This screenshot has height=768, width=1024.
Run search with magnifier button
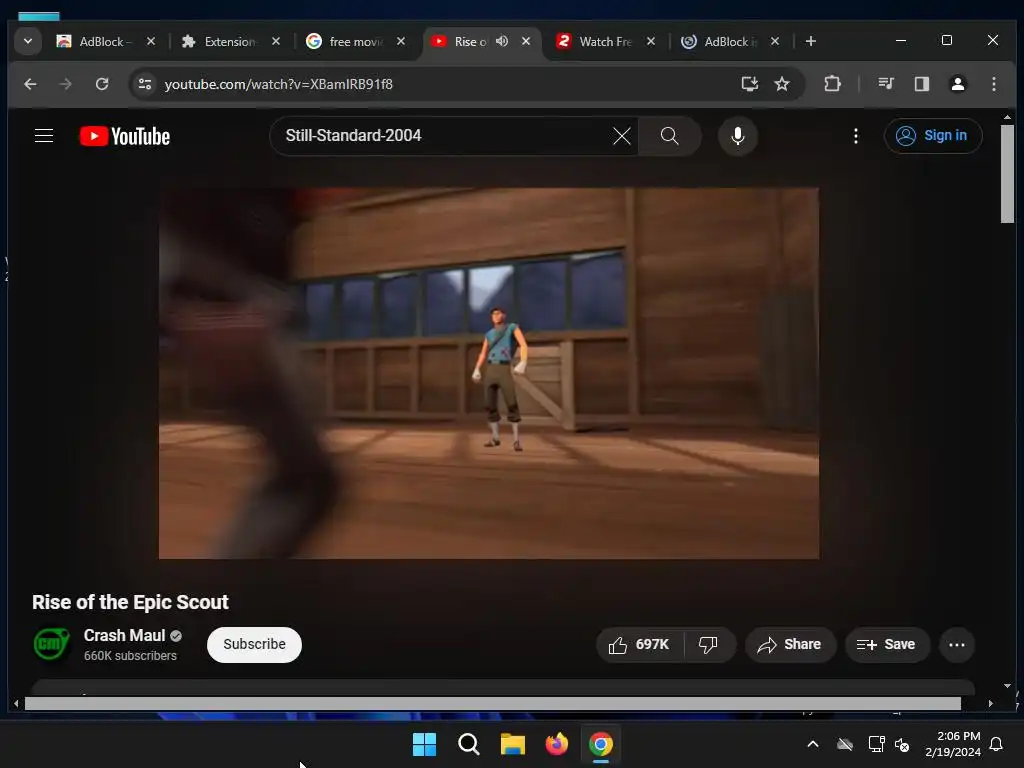tap(669, 136)
